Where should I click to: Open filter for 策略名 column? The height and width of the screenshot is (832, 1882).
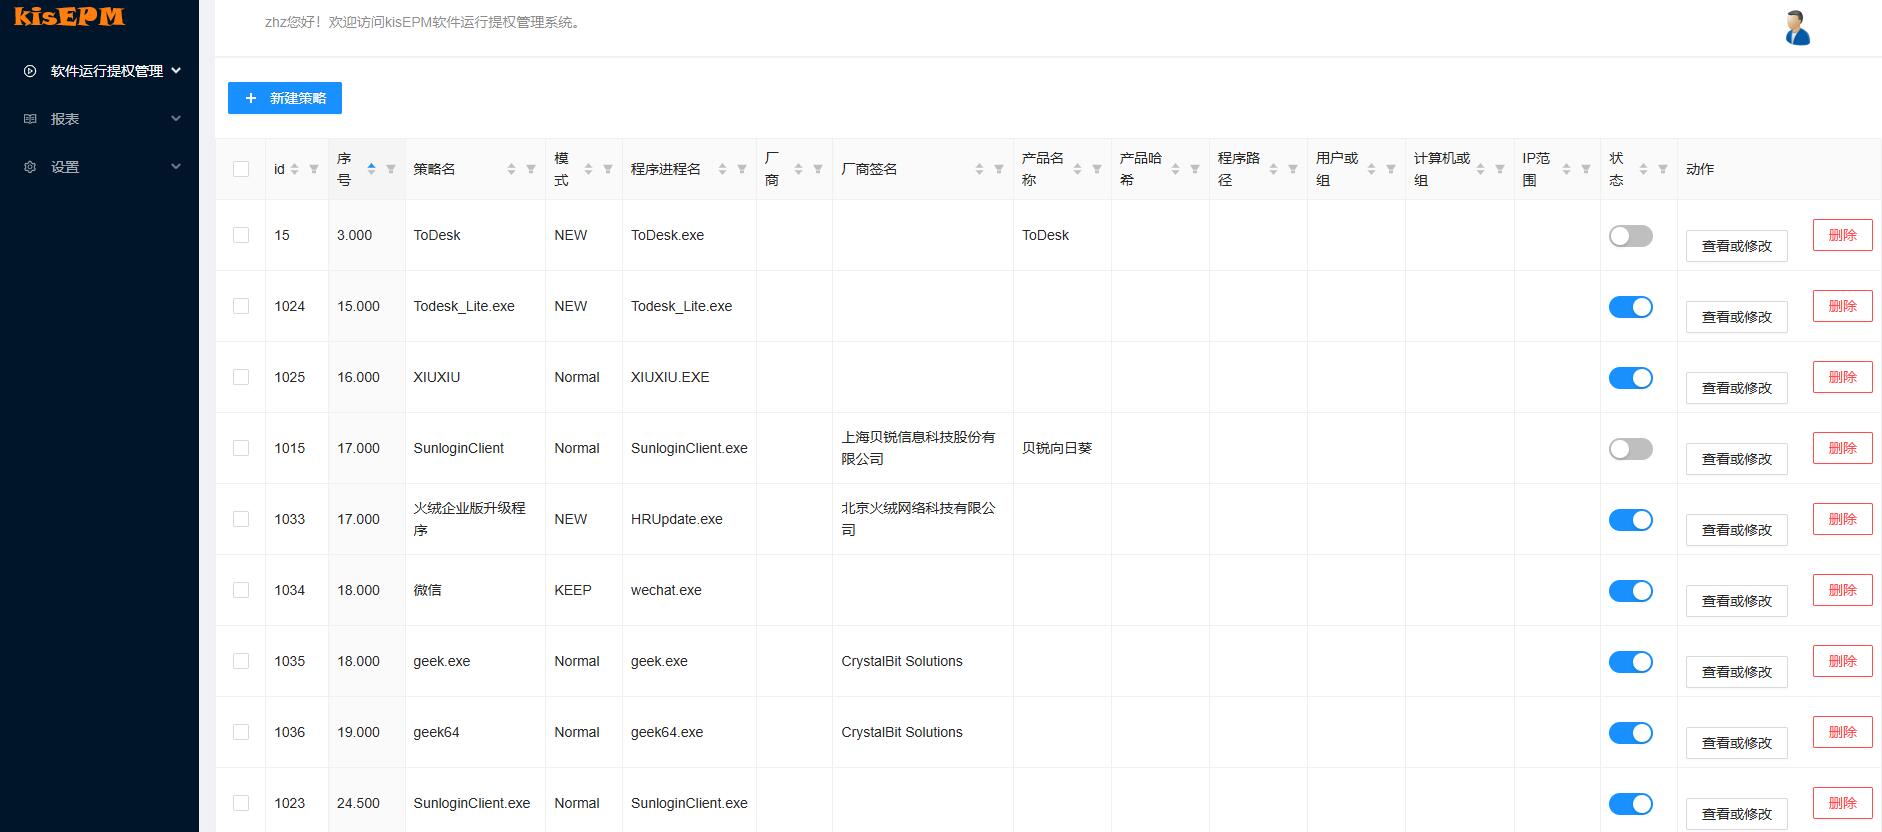[531, 169]
